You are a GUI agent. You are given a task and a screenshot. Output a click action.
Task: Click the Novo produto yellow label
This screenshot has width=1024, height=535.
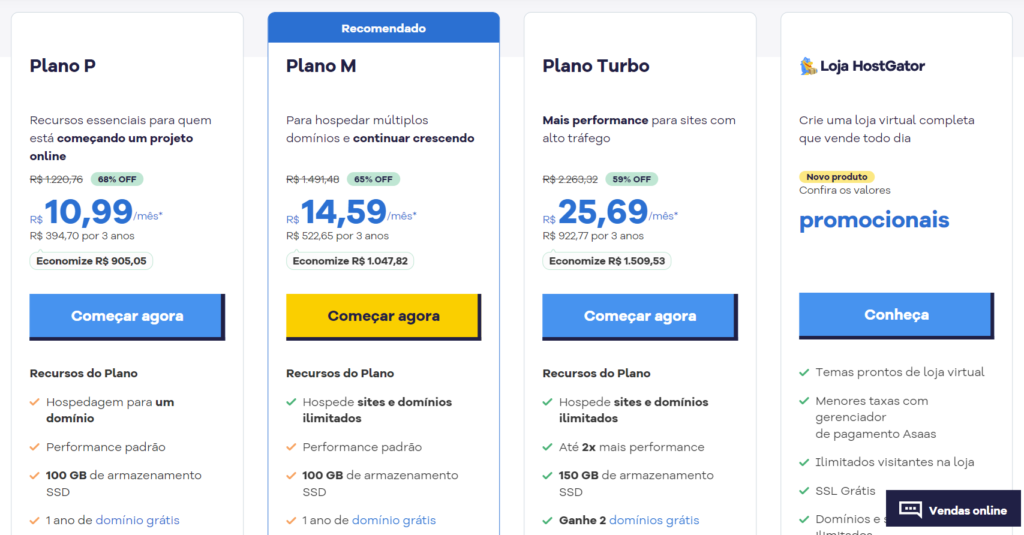(x=837, y=177)
